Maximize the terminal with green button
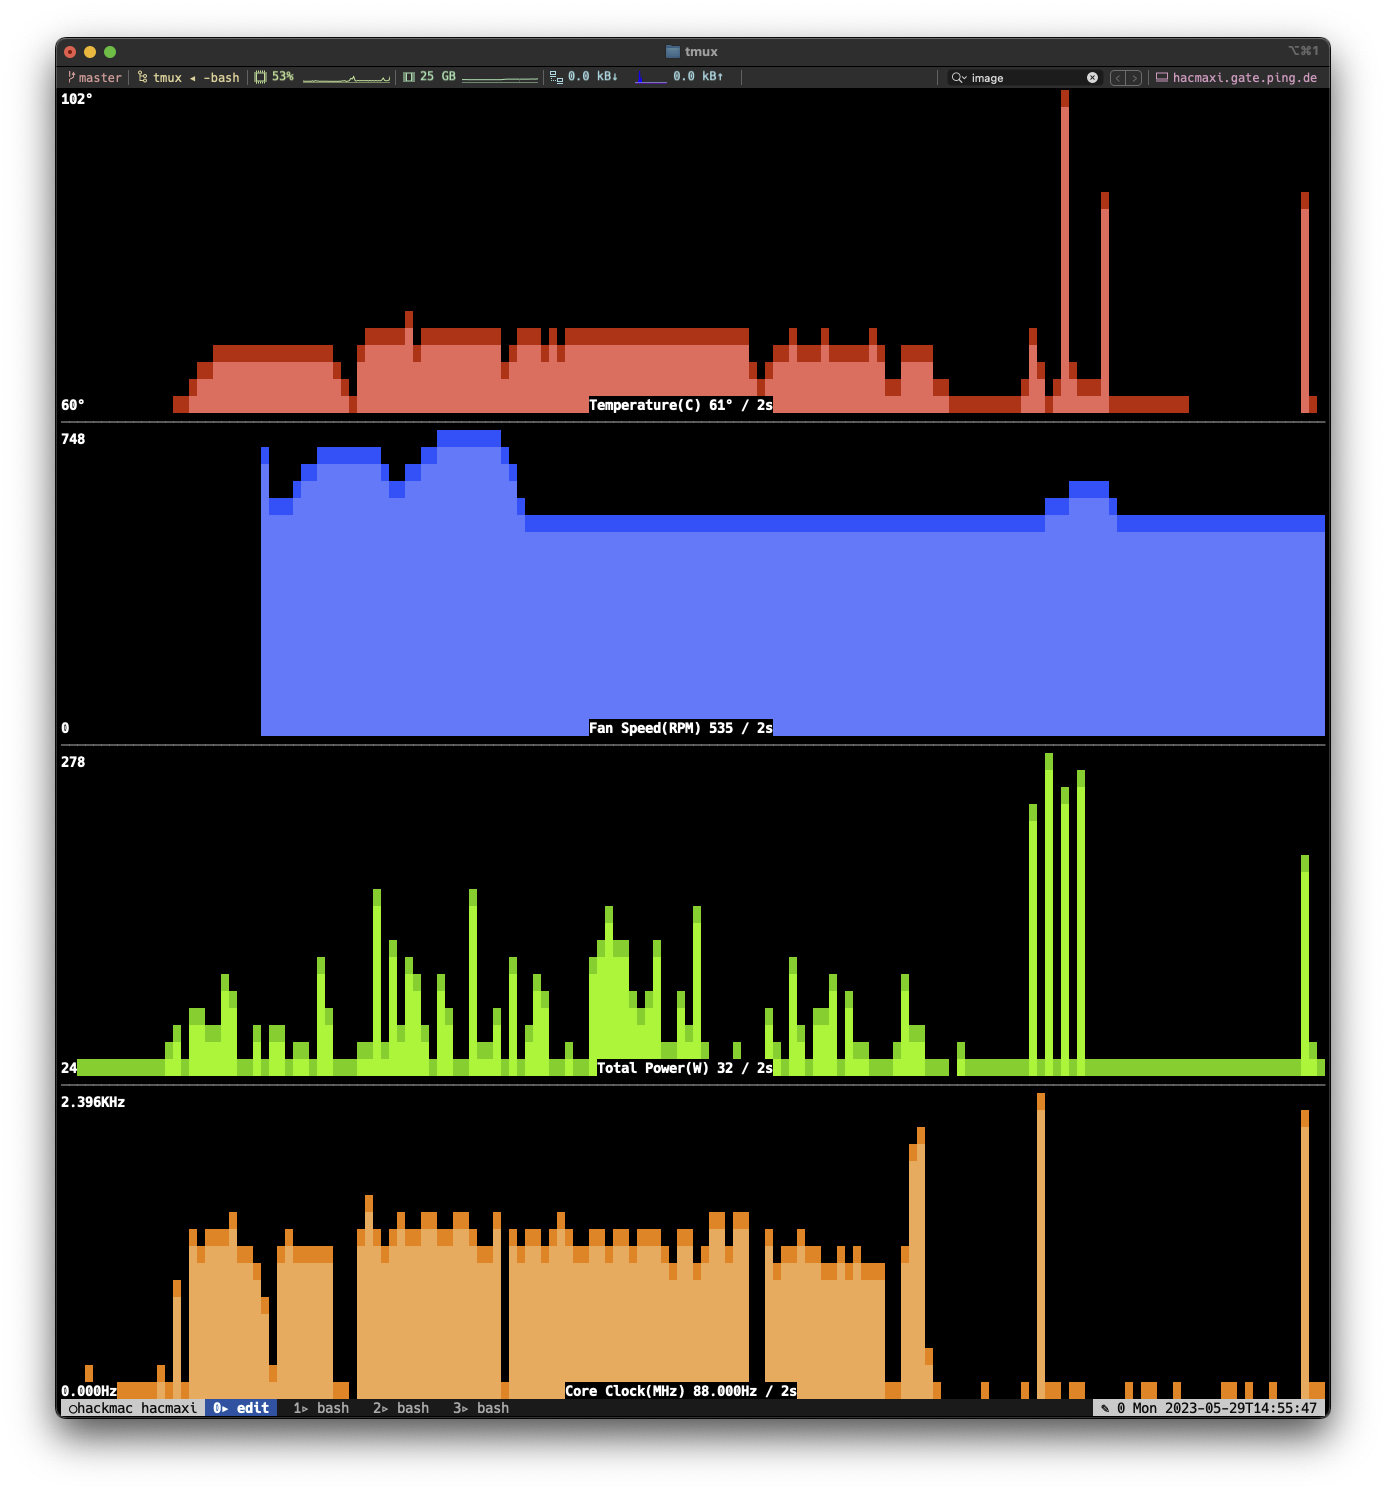Viewport: 1386px width, 1492px height. pos(110,52)
